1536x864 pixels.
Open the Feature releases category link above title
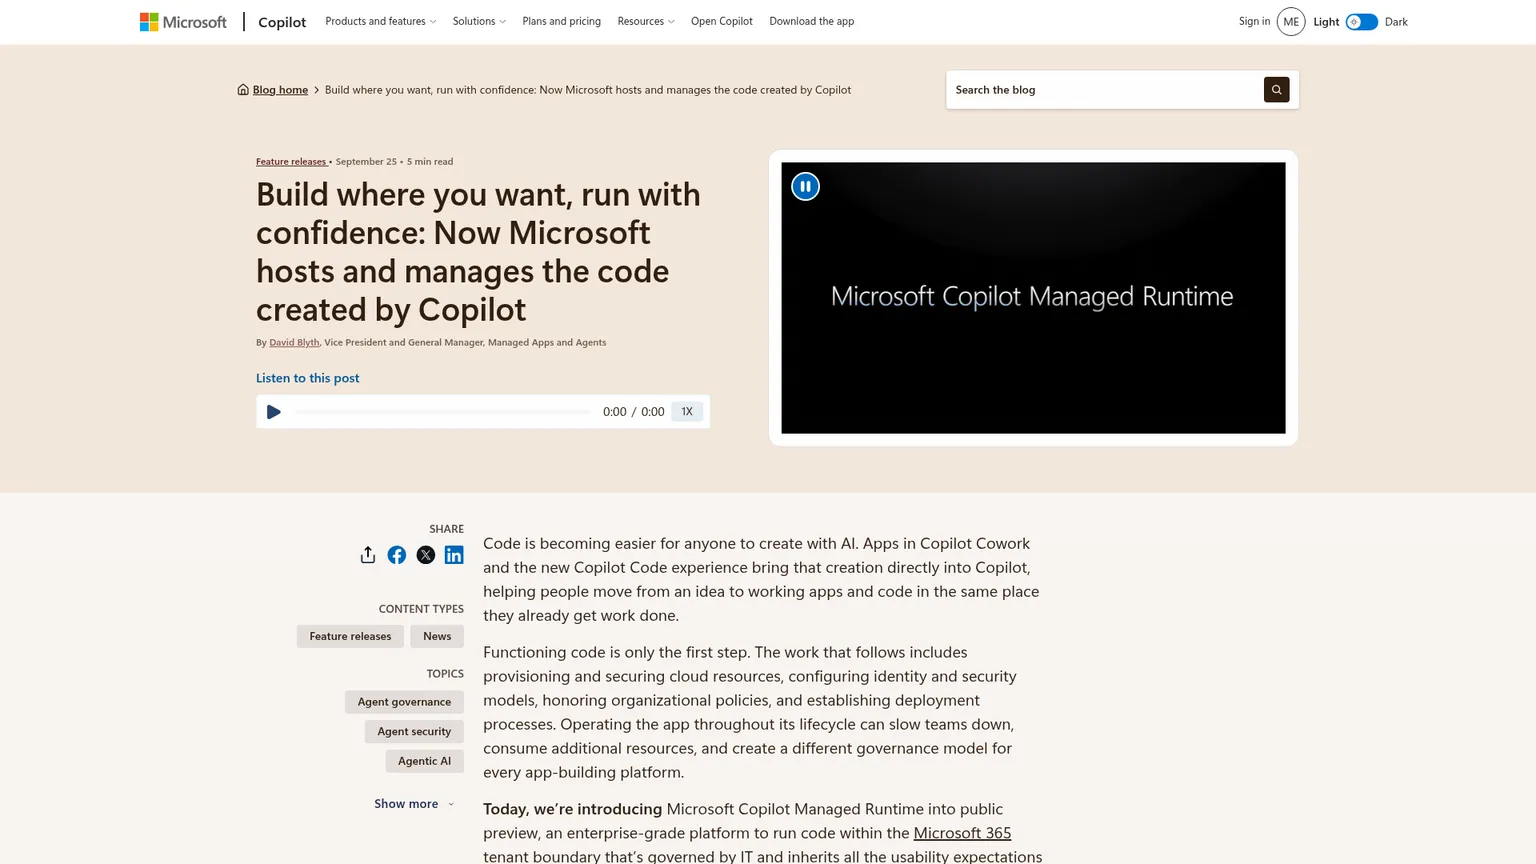(x=291, y=162)
